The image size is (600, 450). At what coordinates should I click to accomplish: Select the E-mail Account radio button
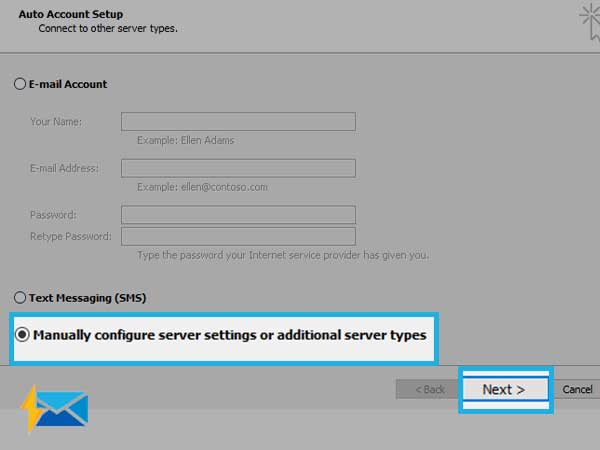coord(20,84)
